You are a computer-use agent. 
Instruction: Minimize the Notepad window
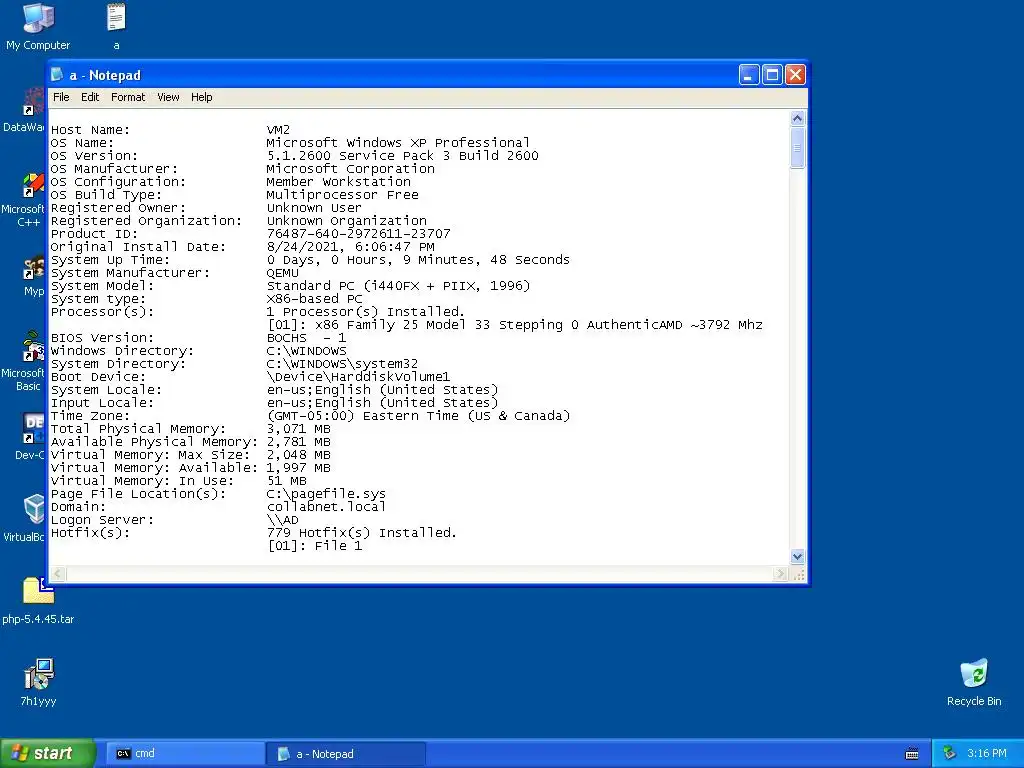point(749,75)
